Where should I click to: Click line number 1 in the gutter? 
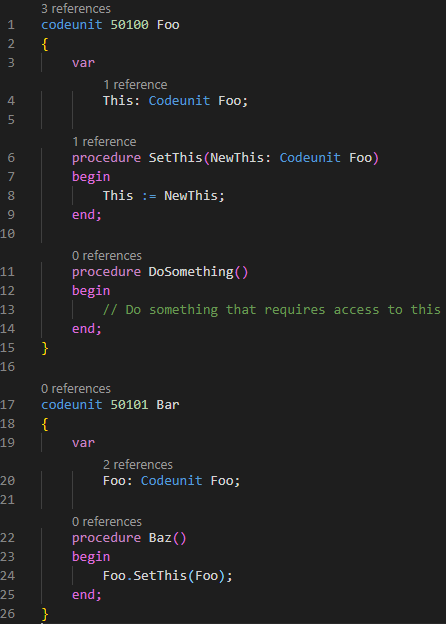coord(11,25)
